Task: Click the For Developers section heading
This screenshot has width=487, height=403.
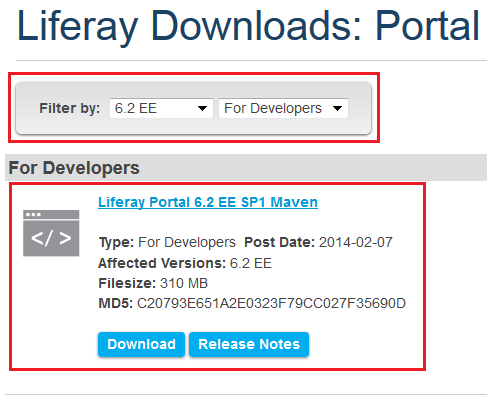Action: (74, 168)
